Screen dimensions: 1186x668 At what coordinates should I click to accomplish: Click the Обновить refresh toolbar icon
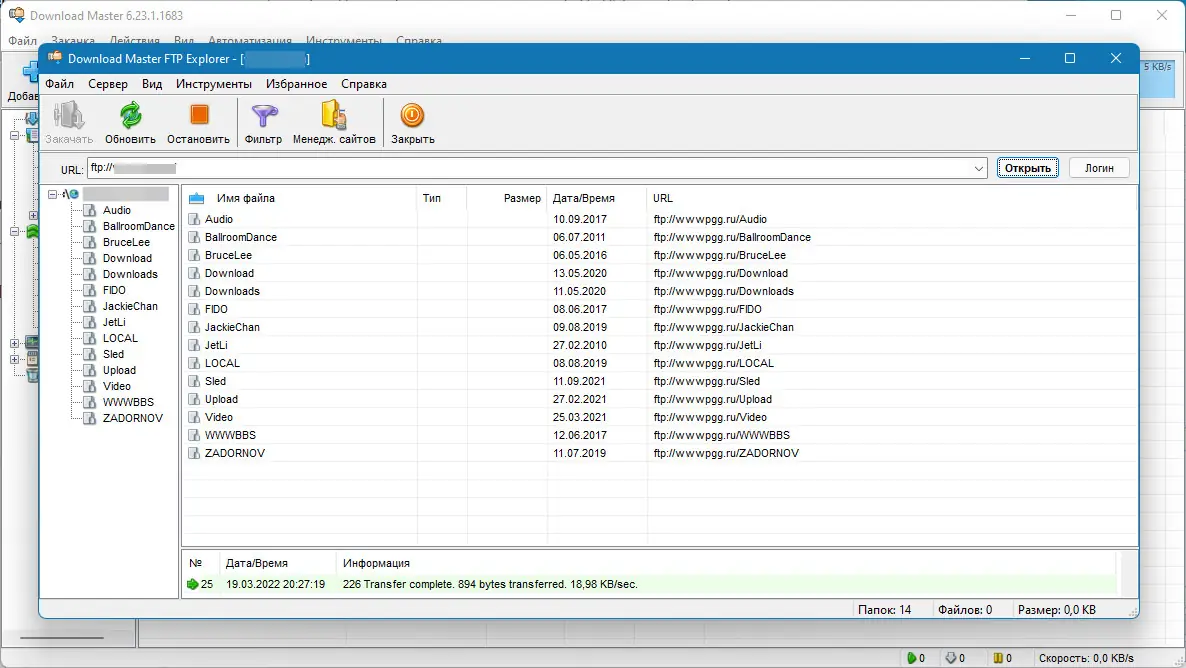point(131,115)
